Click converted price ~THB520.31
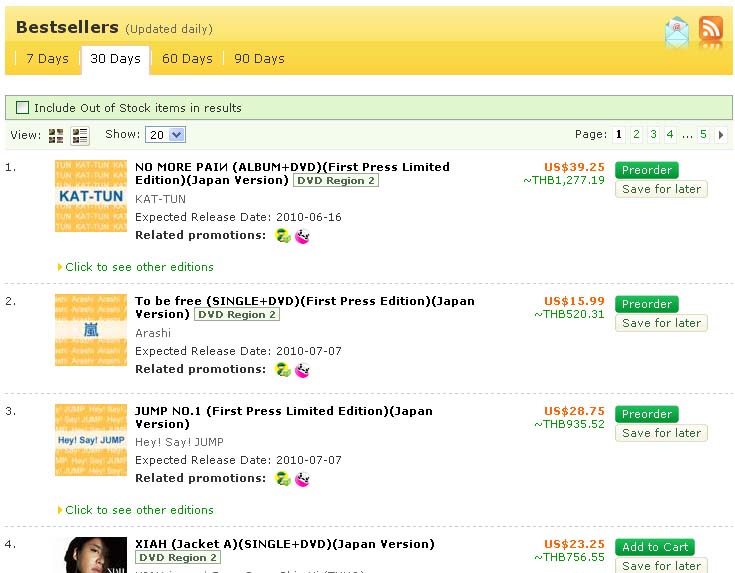 (x=570, y=314)
